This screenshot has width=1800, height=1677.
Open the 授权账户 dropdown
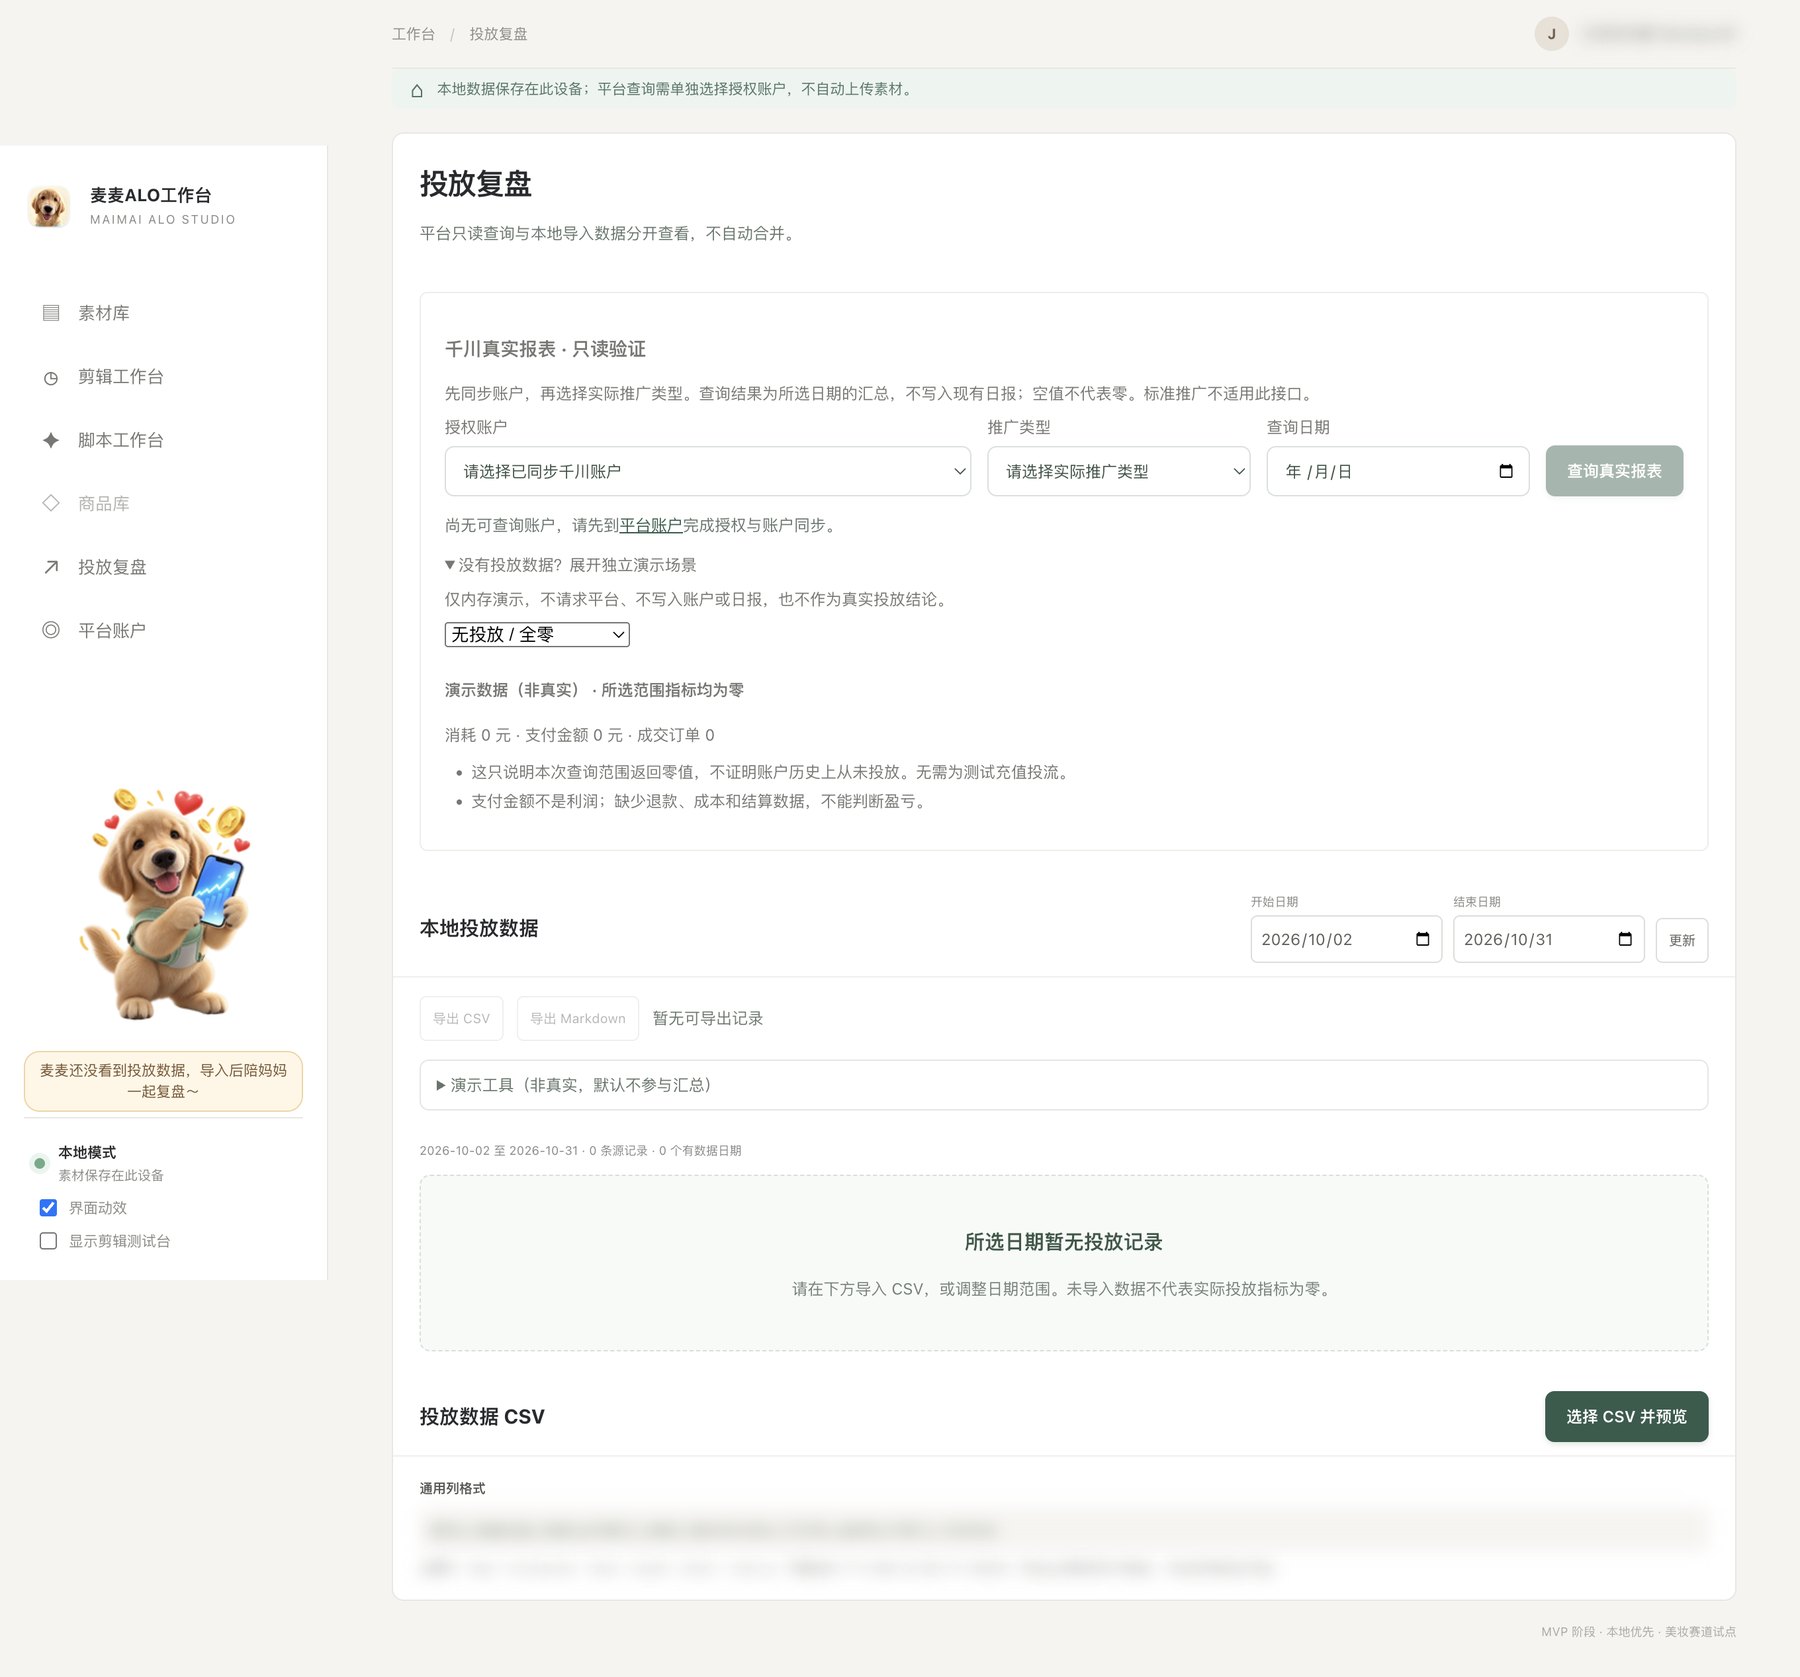[x=707, y=471]
